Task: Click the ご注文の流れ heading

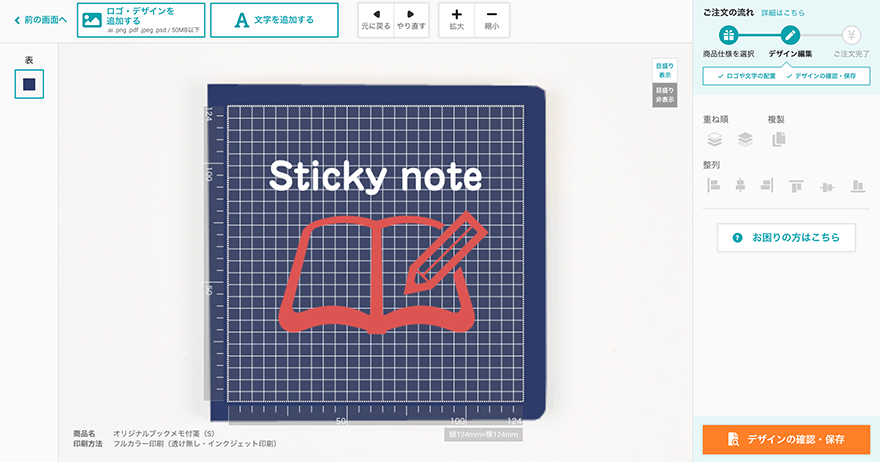Action: 728,12
